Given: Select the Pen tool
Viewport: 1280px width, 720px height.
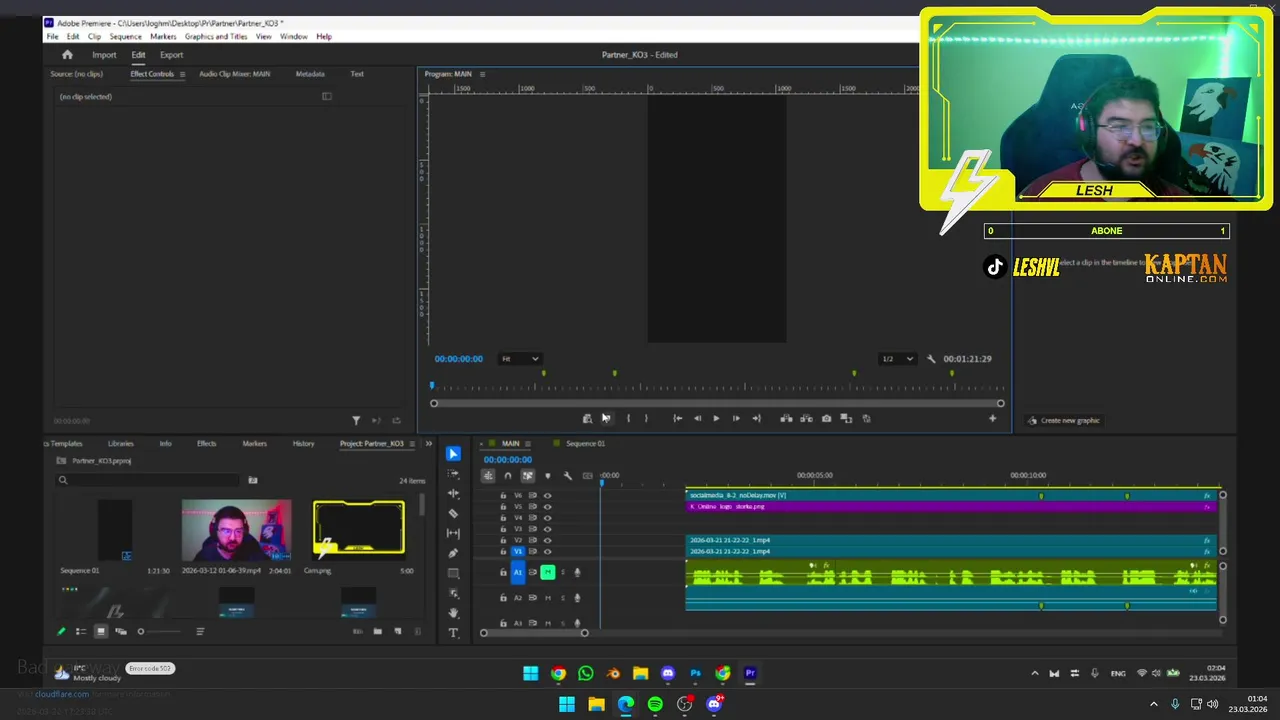Looking at the screenshot, I should point(453,553).
